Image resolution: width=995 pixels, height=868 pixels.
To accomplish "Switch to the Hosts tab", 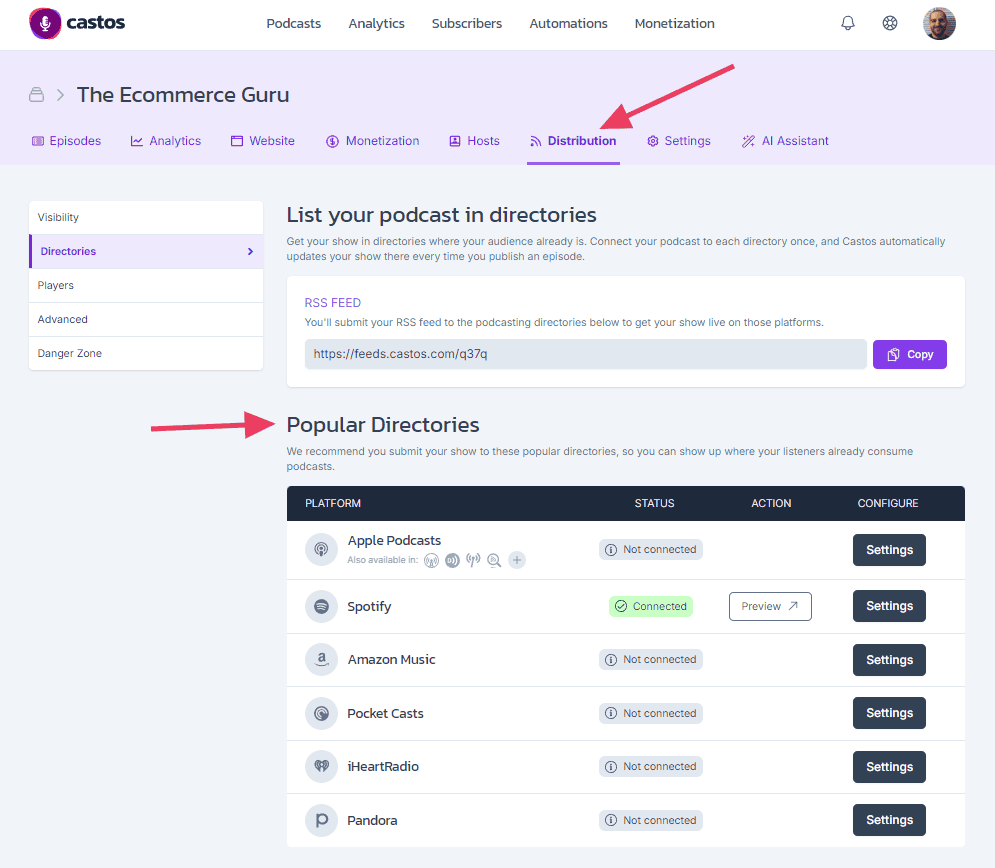I will click(475, 141).
